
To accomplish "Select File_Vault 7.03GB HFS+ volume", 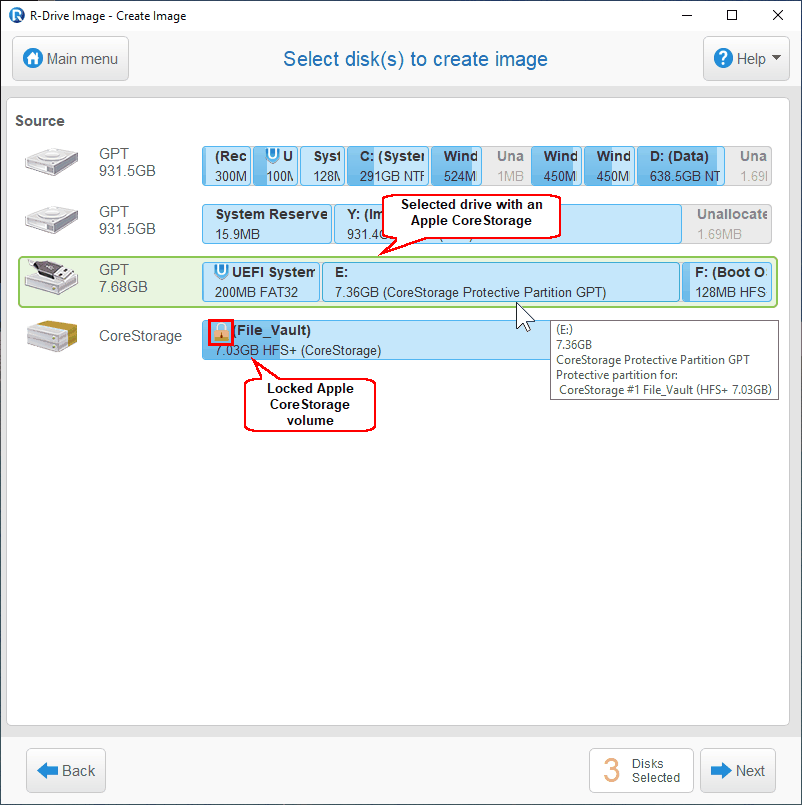I will [x=376, y=340].
